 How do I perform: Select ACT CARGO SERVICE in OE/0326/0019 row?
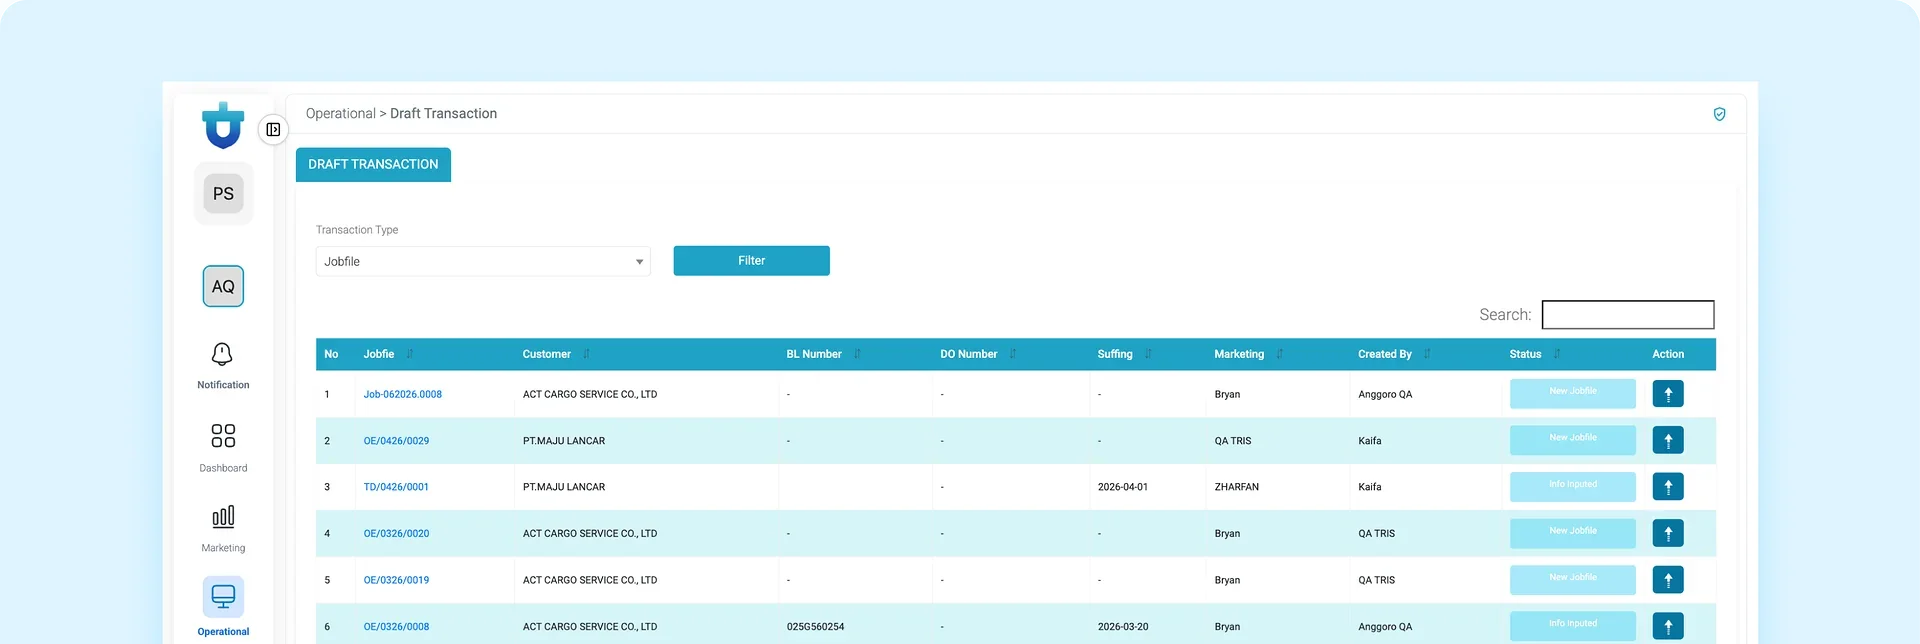[x=590, y=580]
